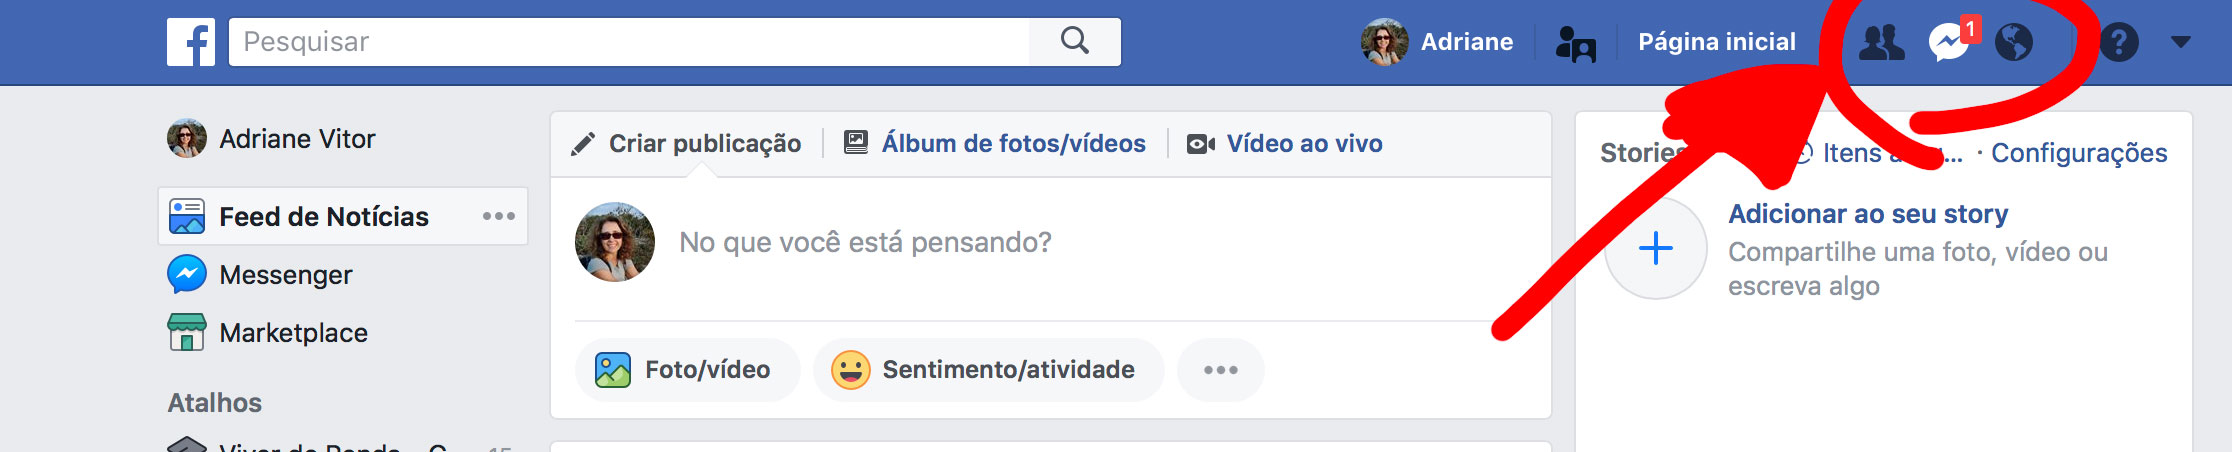Click the Facebook logo icon
The image size is (2232, 452).
point(191,42)
